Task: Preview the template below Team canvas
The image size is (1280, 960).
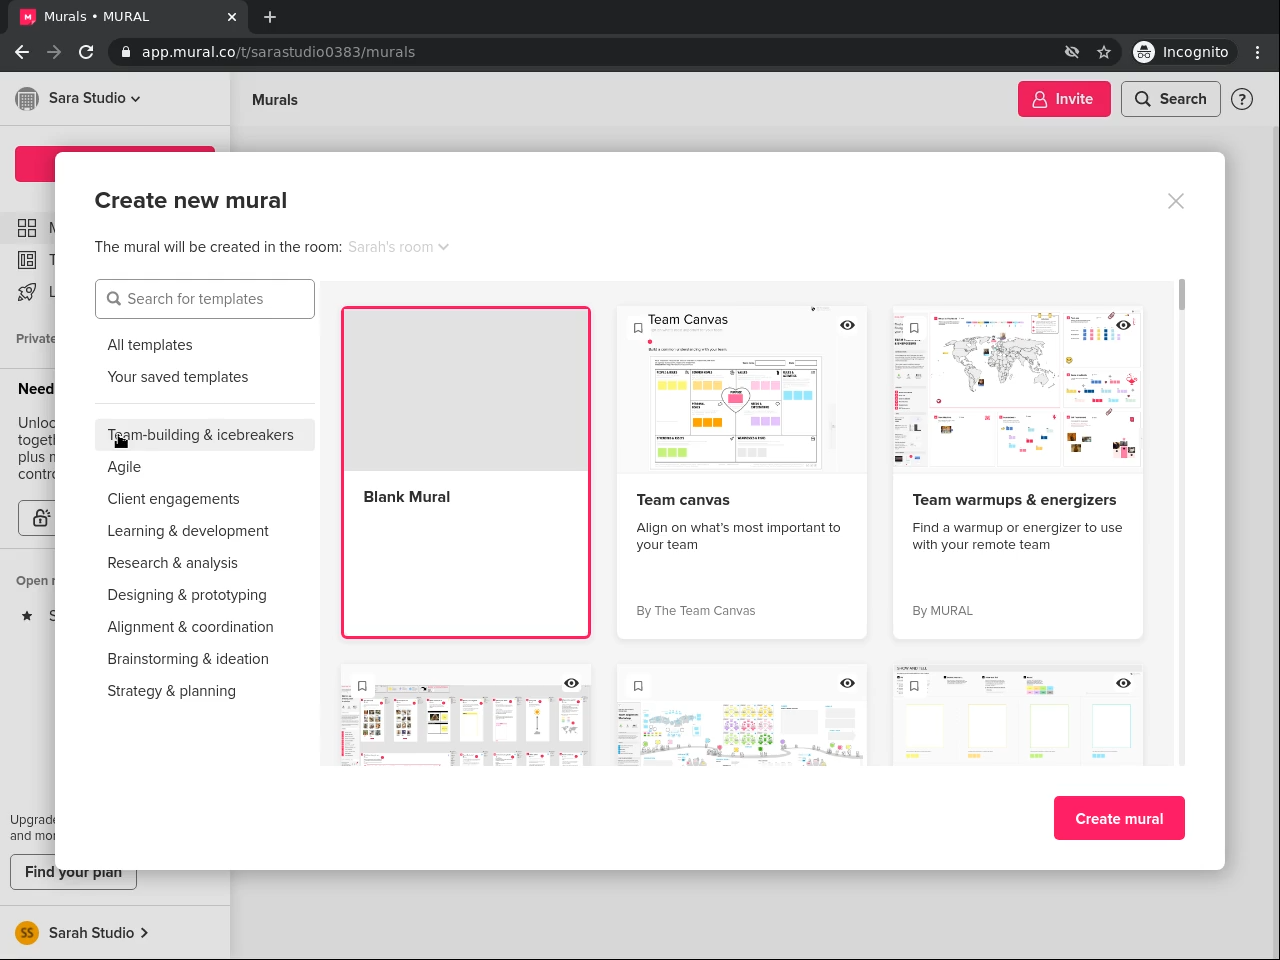Action: pyautogui.click(x=847, y=683)
